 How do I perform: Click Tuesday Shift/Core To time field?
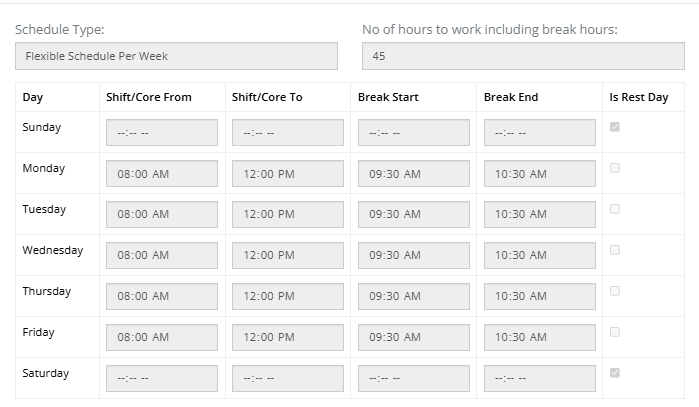[x=287, y=215]
